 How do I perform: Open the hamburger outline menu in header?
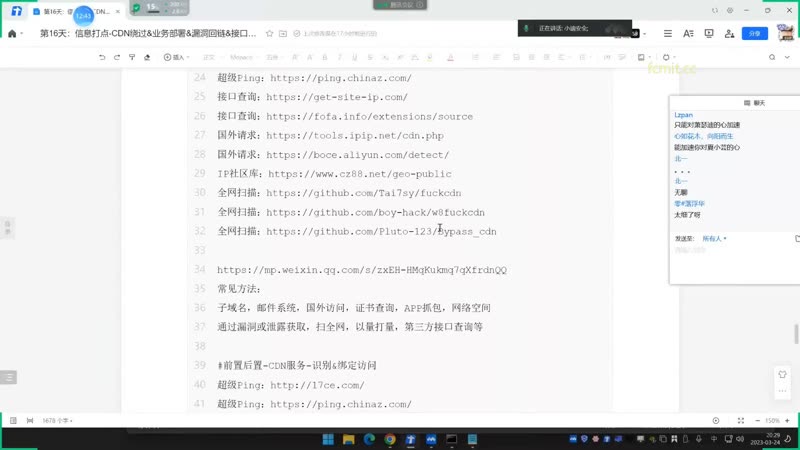point(667,34)
